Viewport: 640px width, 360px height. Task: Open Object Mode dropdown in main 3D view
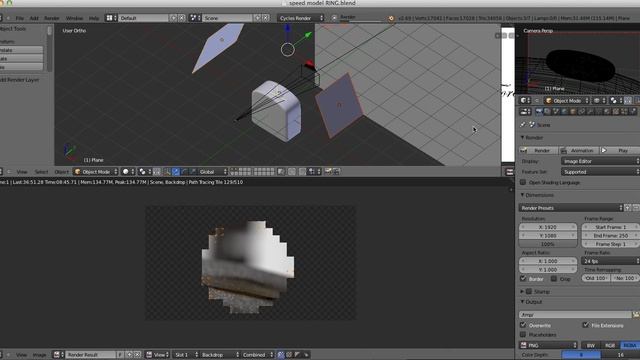pos(96,172)
